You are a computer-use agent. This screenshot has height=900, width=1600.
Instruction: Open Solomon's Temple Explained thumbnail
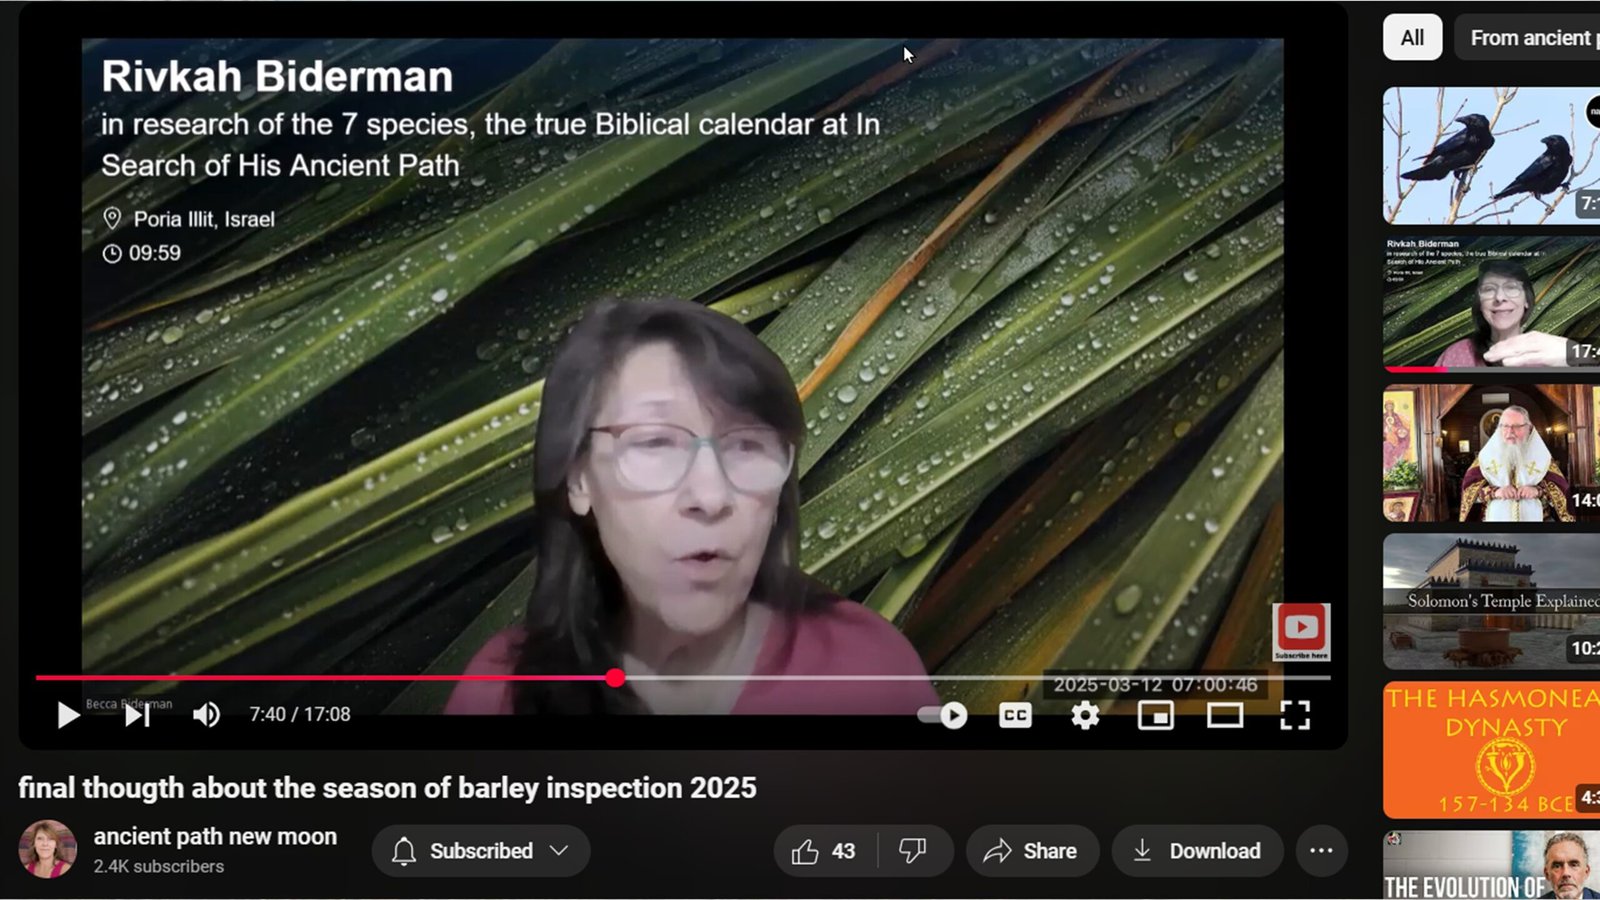pos(1491,601)
